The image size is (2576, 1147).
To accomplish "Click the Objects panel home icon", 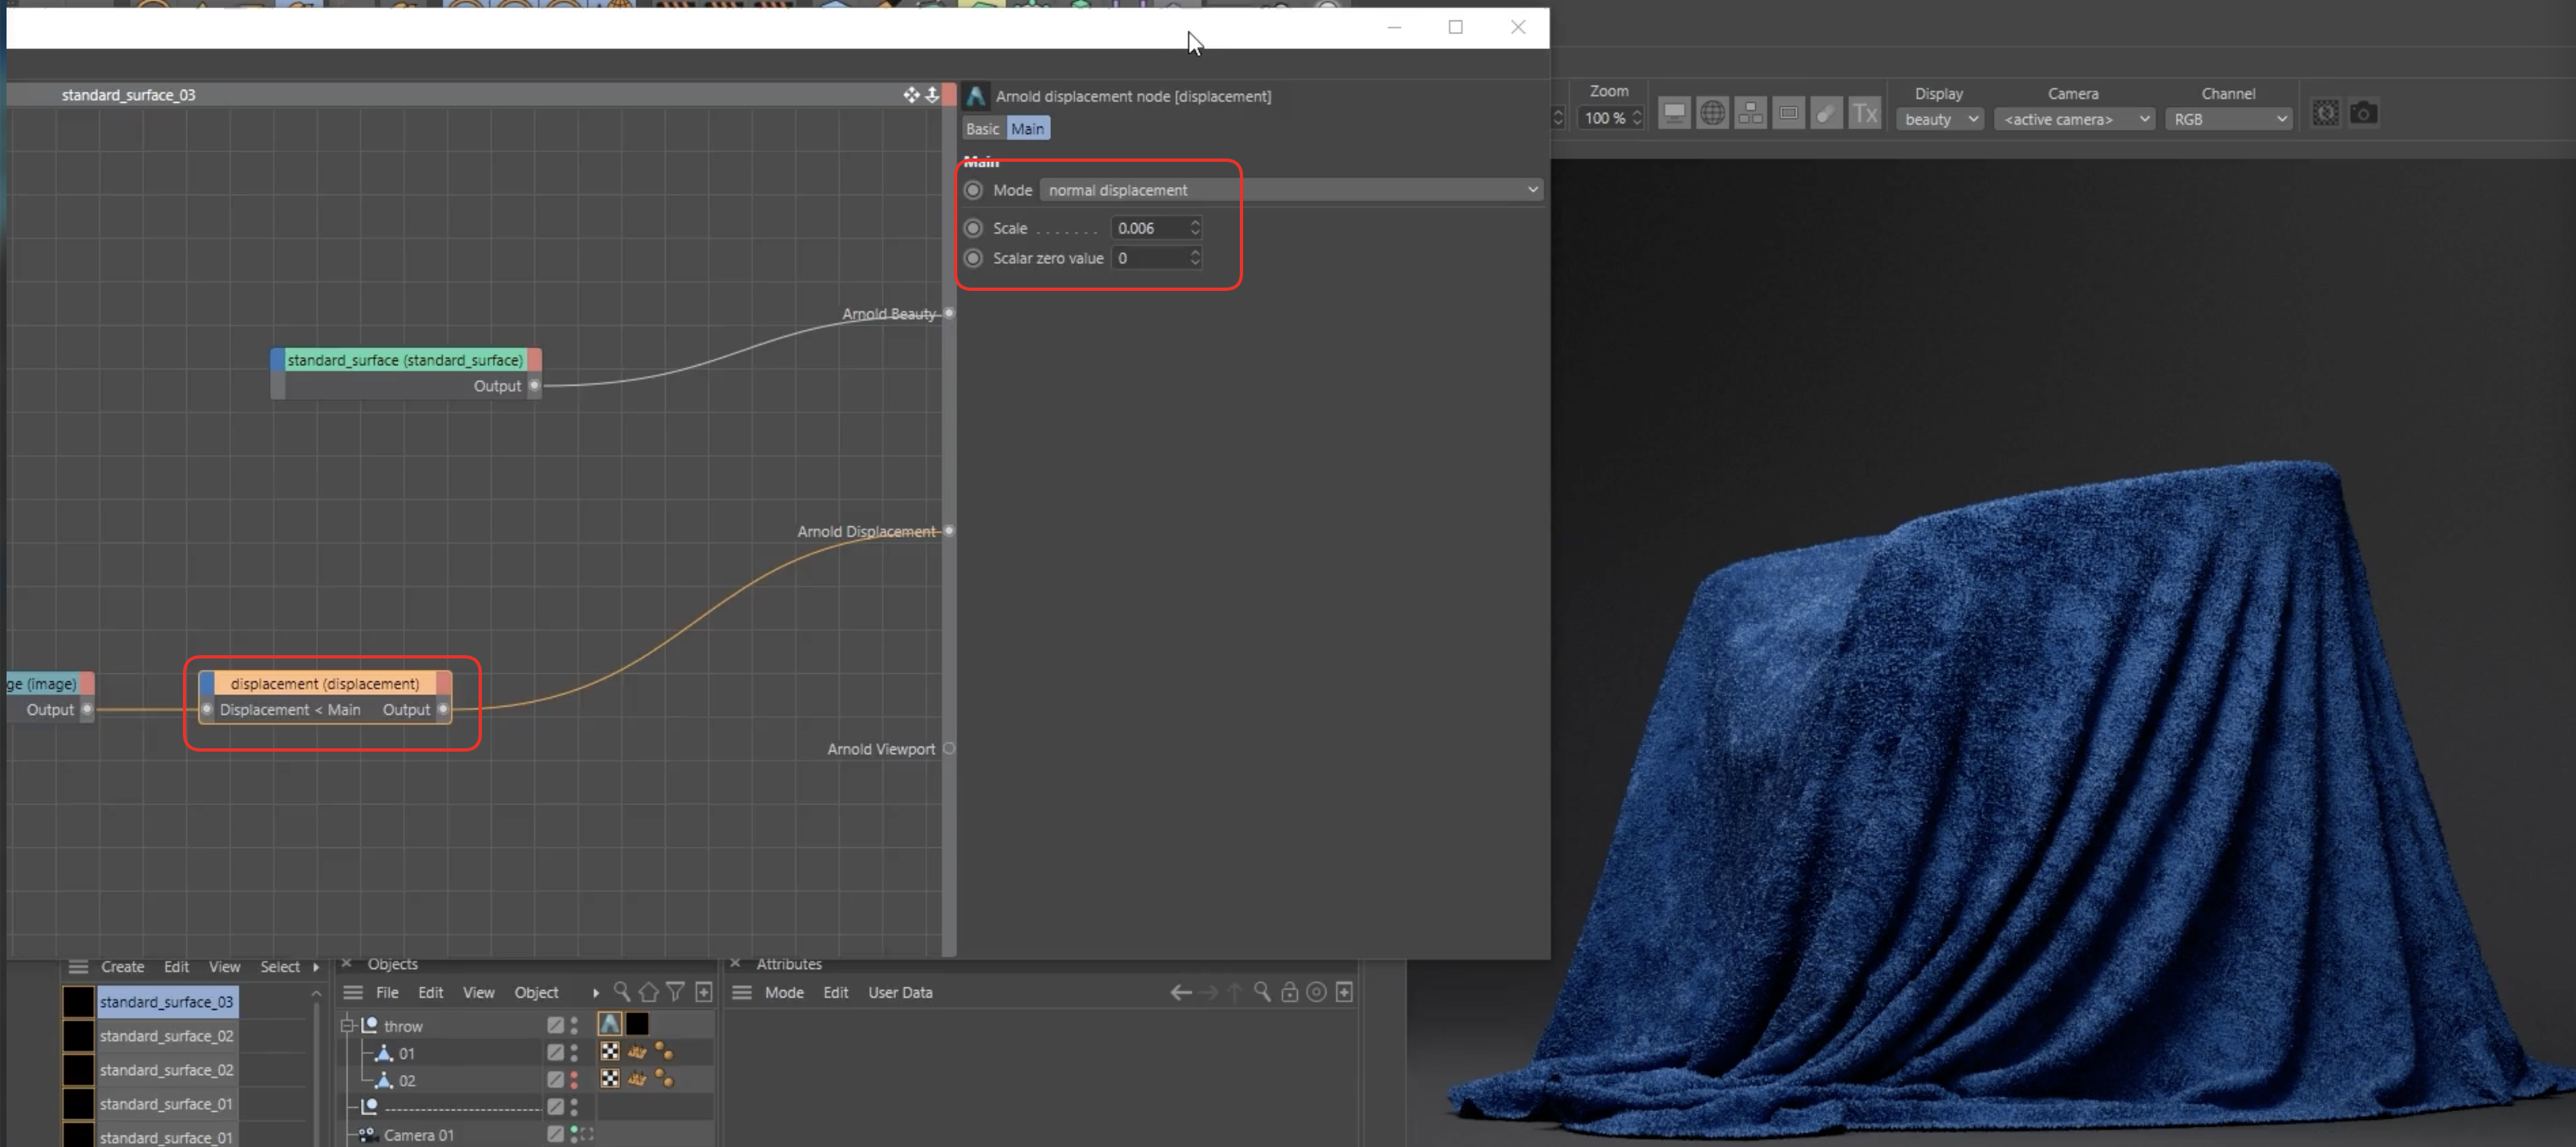I will [x=648, y=992].
